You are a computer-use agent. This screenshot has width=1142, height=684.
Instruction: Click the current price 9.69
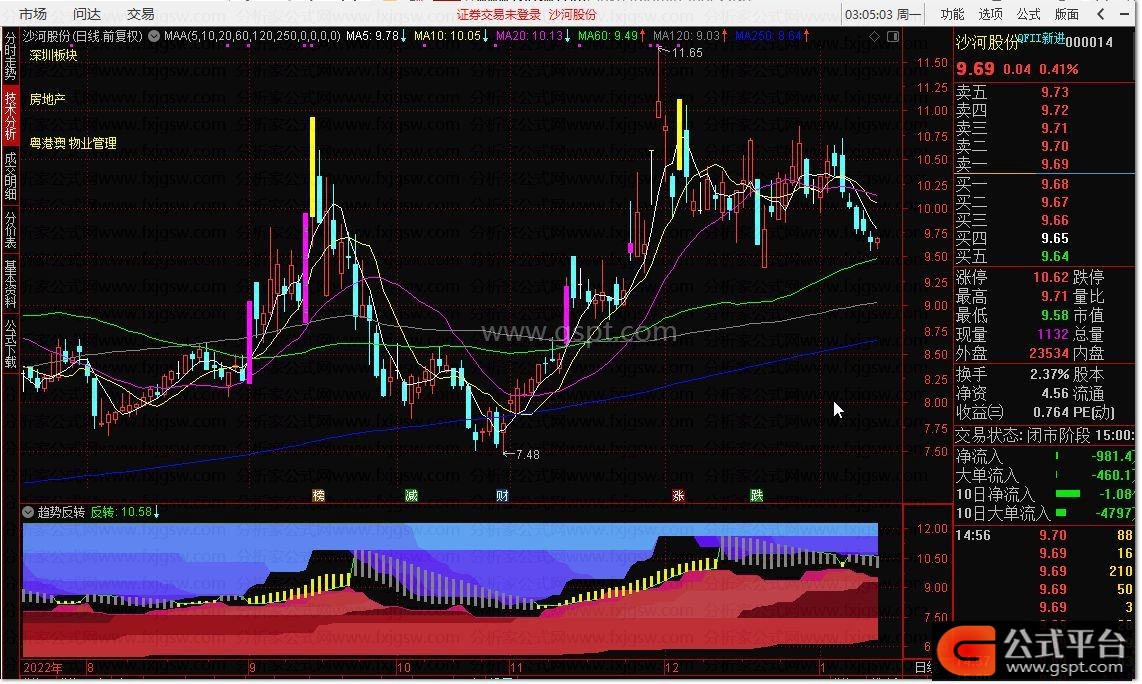pyautogui.click(x=975, y=69)
